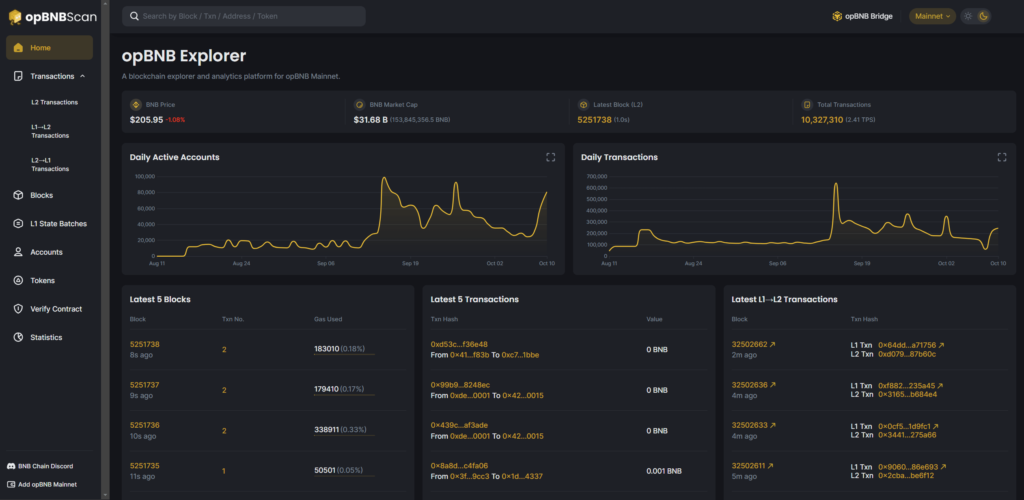Collapse the Transactions sidebar section
This screenshot has width=1024, height=500.
click(82, 76)
